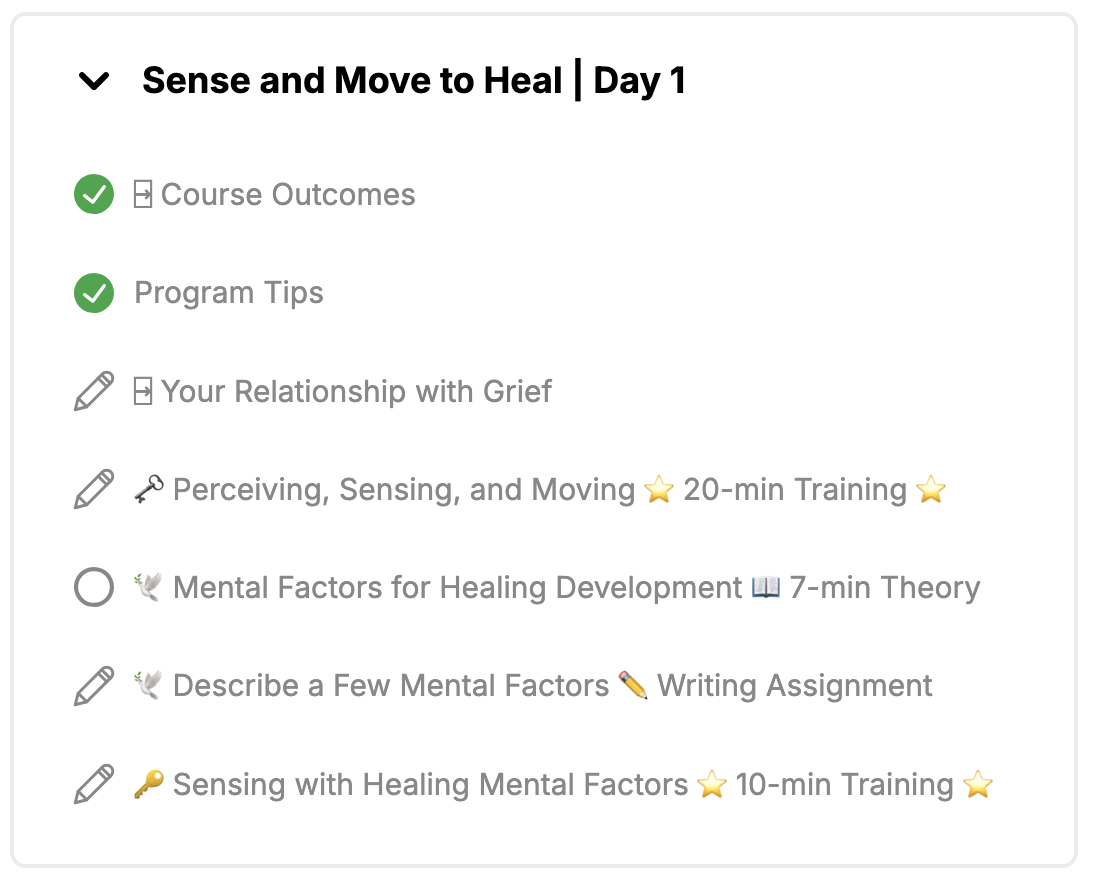Click the login-arrow icon before Your Relationship with Grief

pyautogui.click(x=143, y=391)
